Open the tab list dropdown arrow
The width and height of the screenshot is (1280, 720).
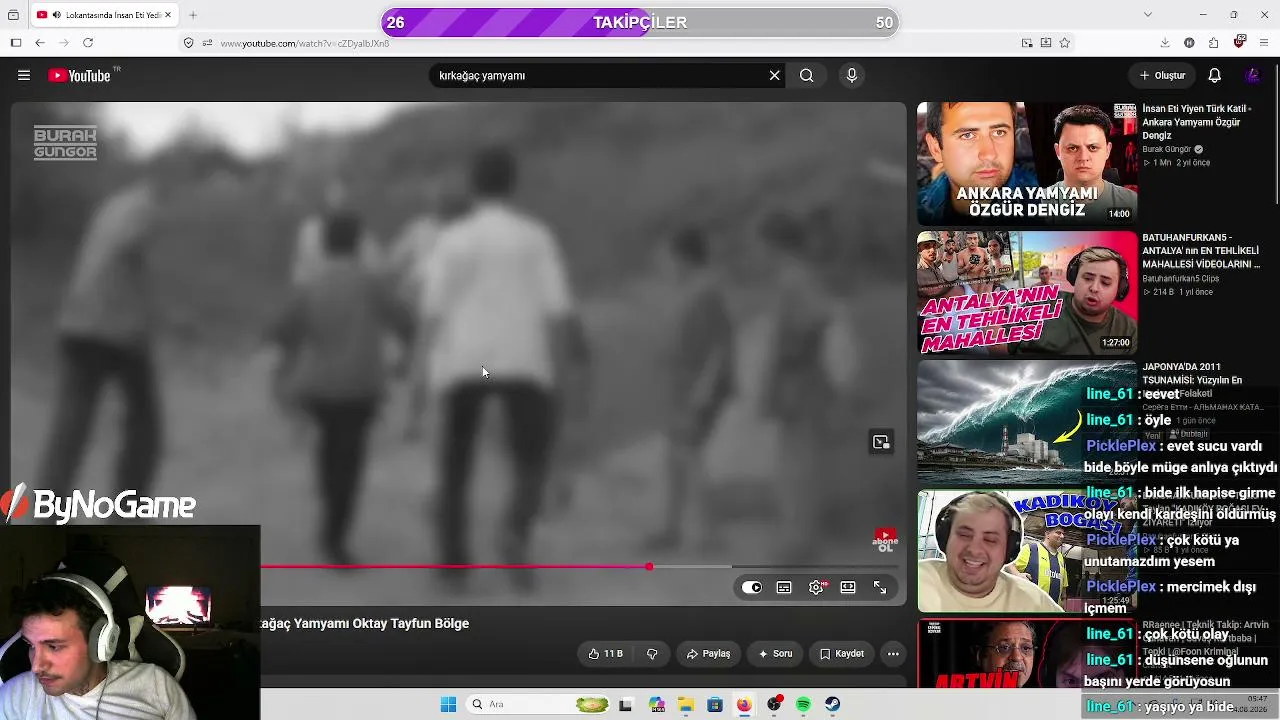1147,14
